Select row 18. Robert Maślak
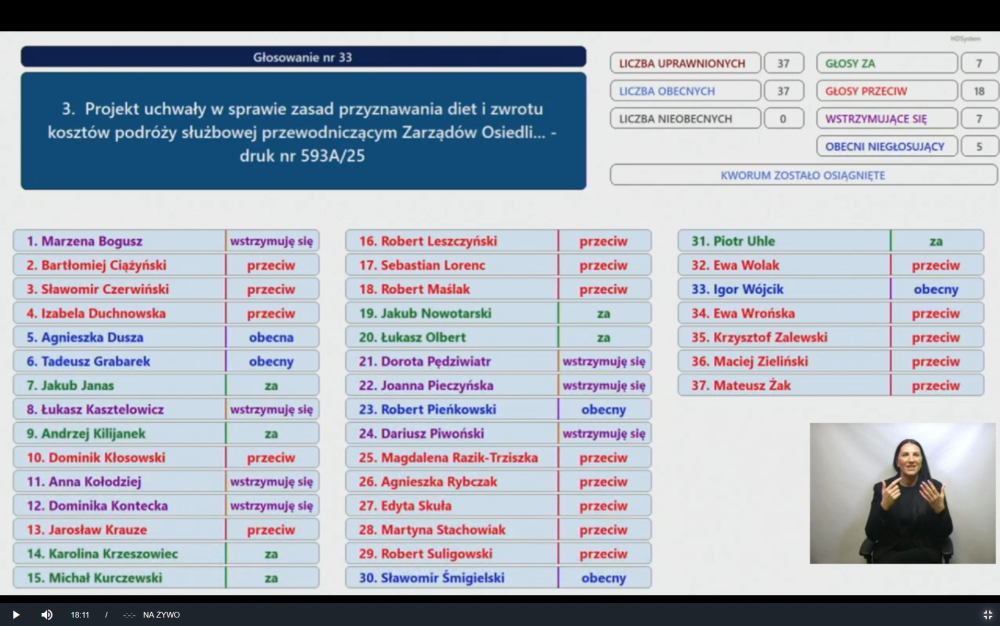This screenshot has height=626, width=1000. 498,289
